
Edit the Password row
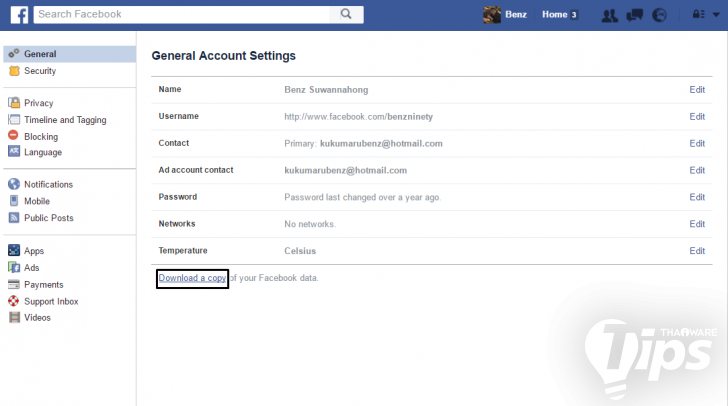(x=697, y=197)
